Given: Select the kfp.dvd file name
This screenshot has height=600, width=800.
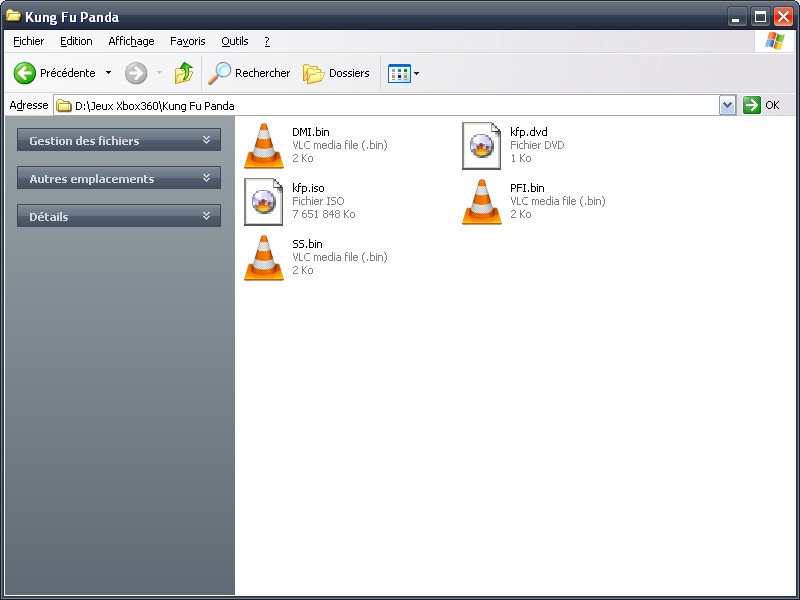Looking at the screenshot, I should tap(529, 132).
